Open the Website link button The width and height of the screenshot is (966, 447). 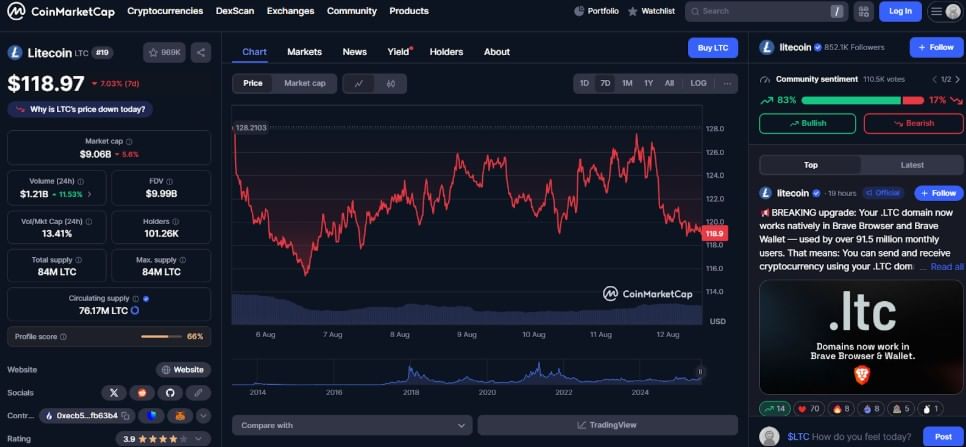(183, 370)
